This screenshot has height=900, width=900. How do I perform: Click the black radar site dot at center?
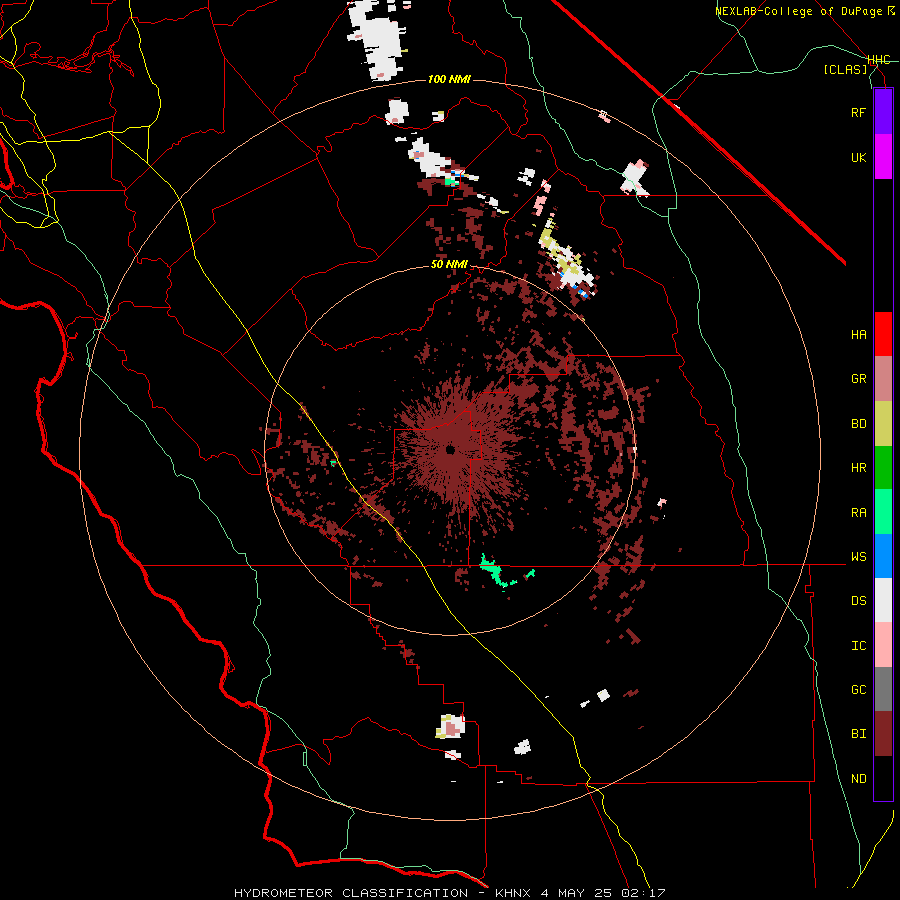click(x=450, y=449)
